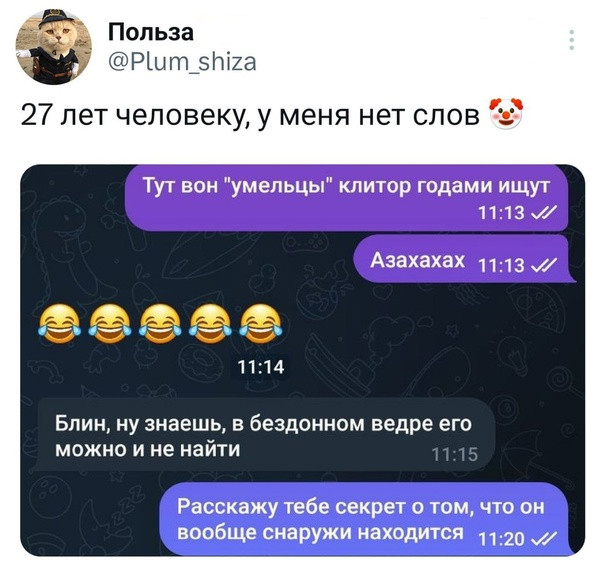Viewport: 604px width, 566px height.
Task: Tap the 11:14 timestamp under the emojis
Action: tap(261, 367)
